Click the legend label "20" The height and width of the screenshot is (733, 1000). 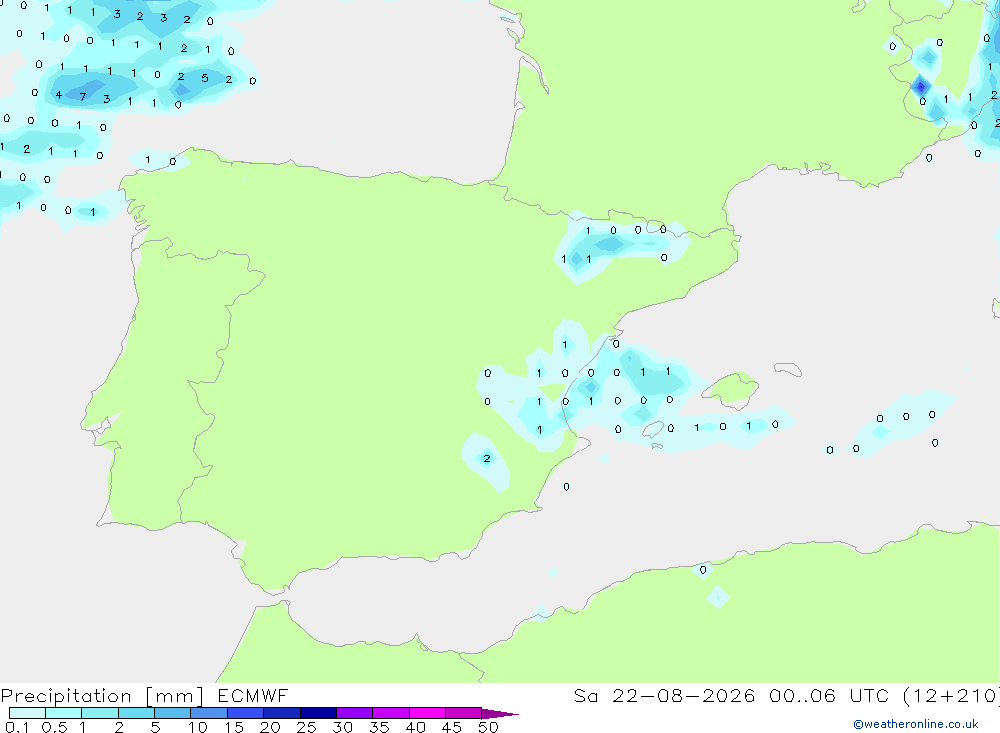click(270, 727)
